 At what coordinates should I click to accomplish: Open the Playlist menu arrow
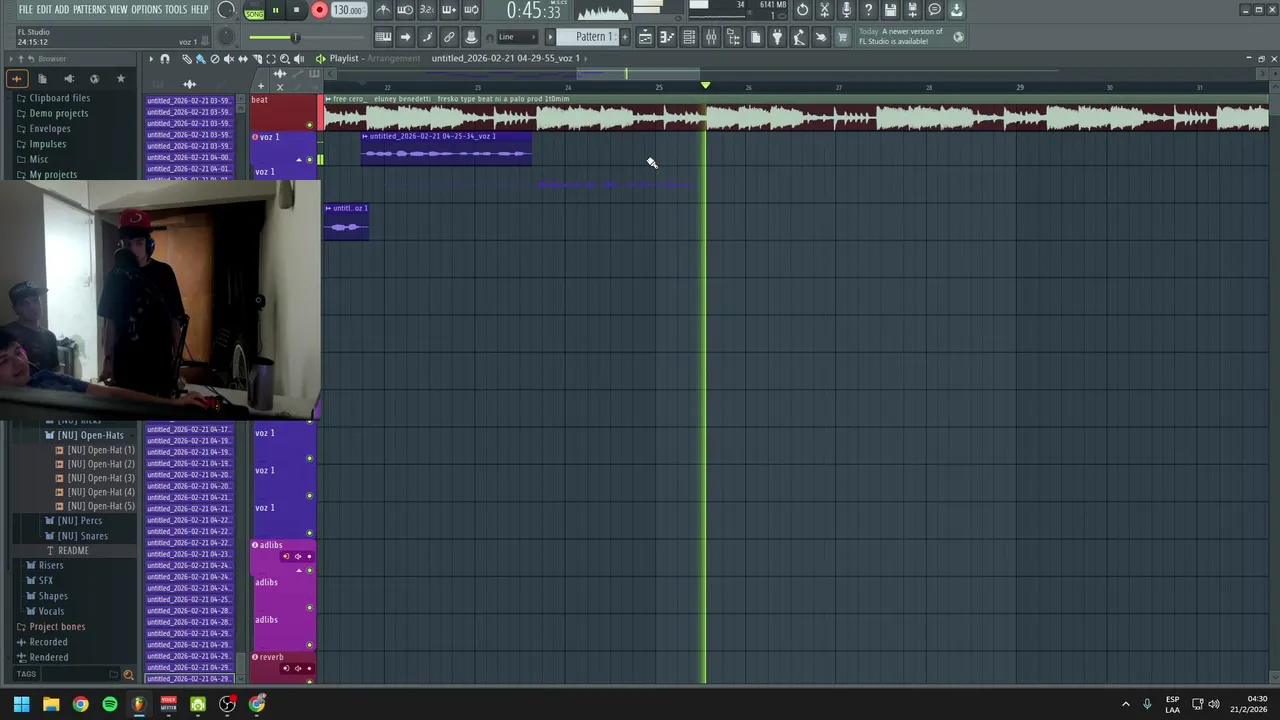tap(151, 59)
